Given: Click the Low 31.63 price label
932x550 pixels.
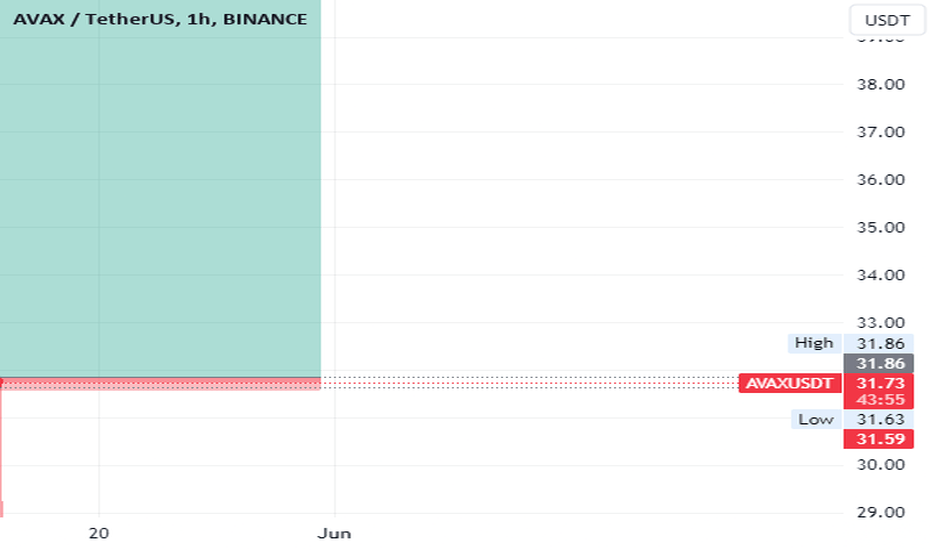Looking at the screenshot, I should tap(852, 419).
